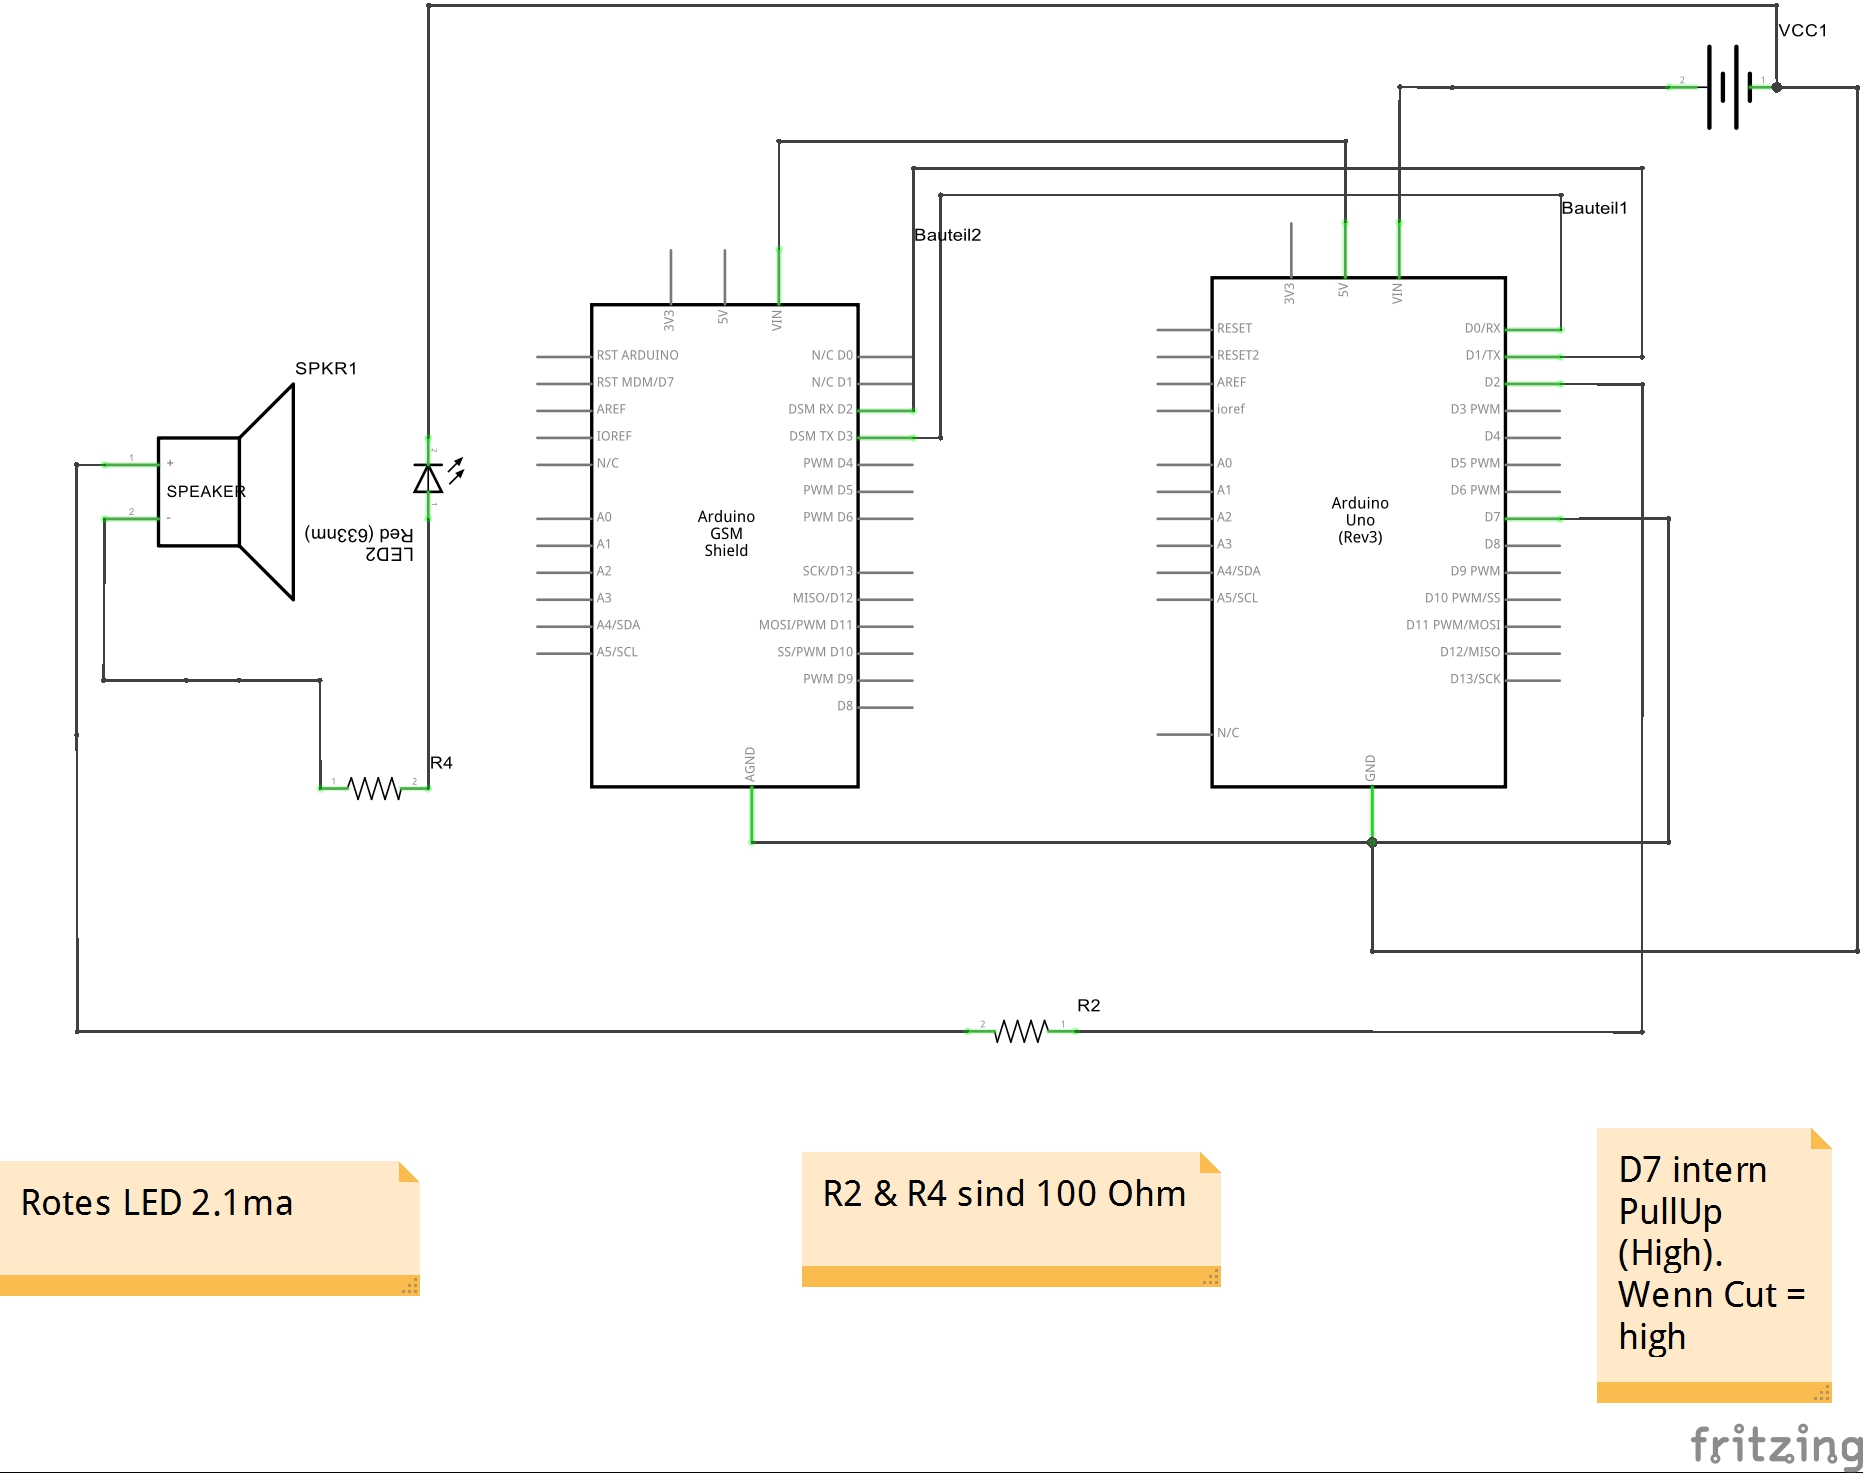Click 'MOSI/PWM D11' pin on GSM Shield
Viewport: 1863px width, 1473px height.
tap(806, 625)
